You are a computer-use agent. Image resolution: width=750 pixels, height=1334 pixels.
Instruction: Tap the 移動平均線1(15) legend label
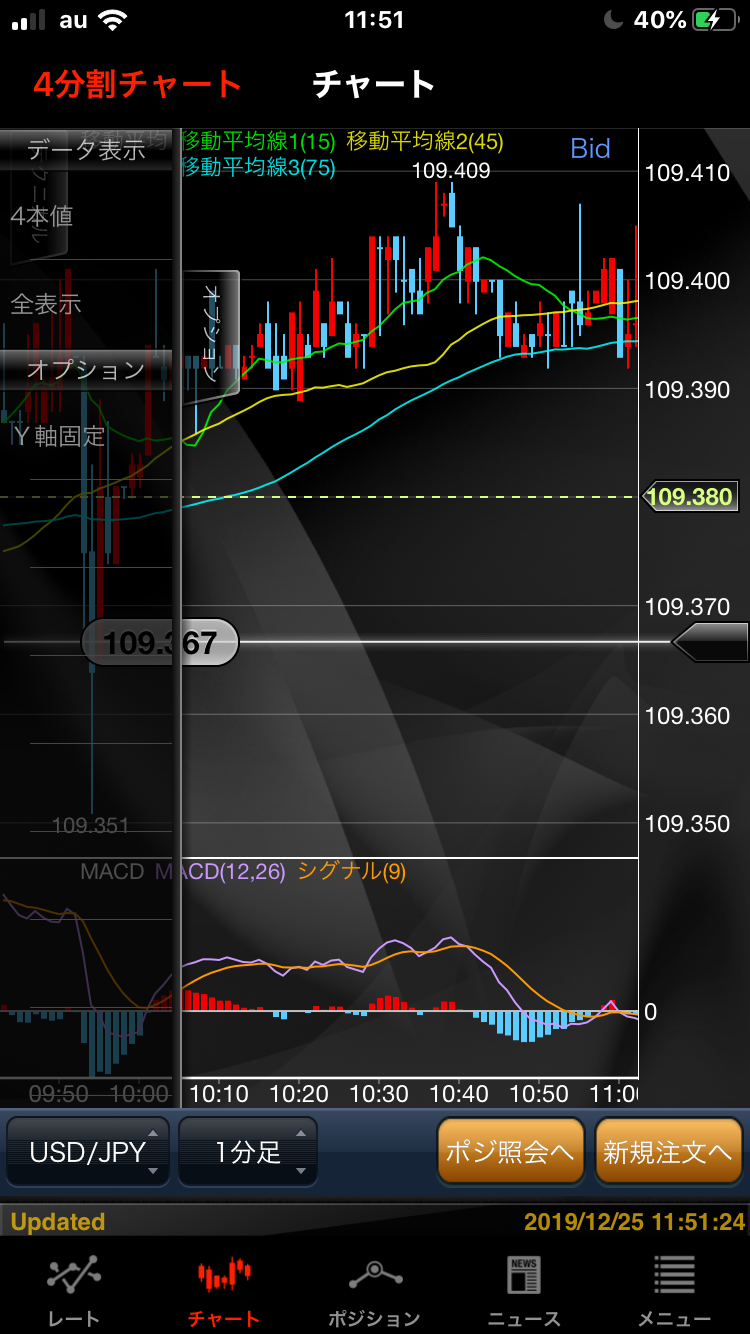click(x=259, y=143)
